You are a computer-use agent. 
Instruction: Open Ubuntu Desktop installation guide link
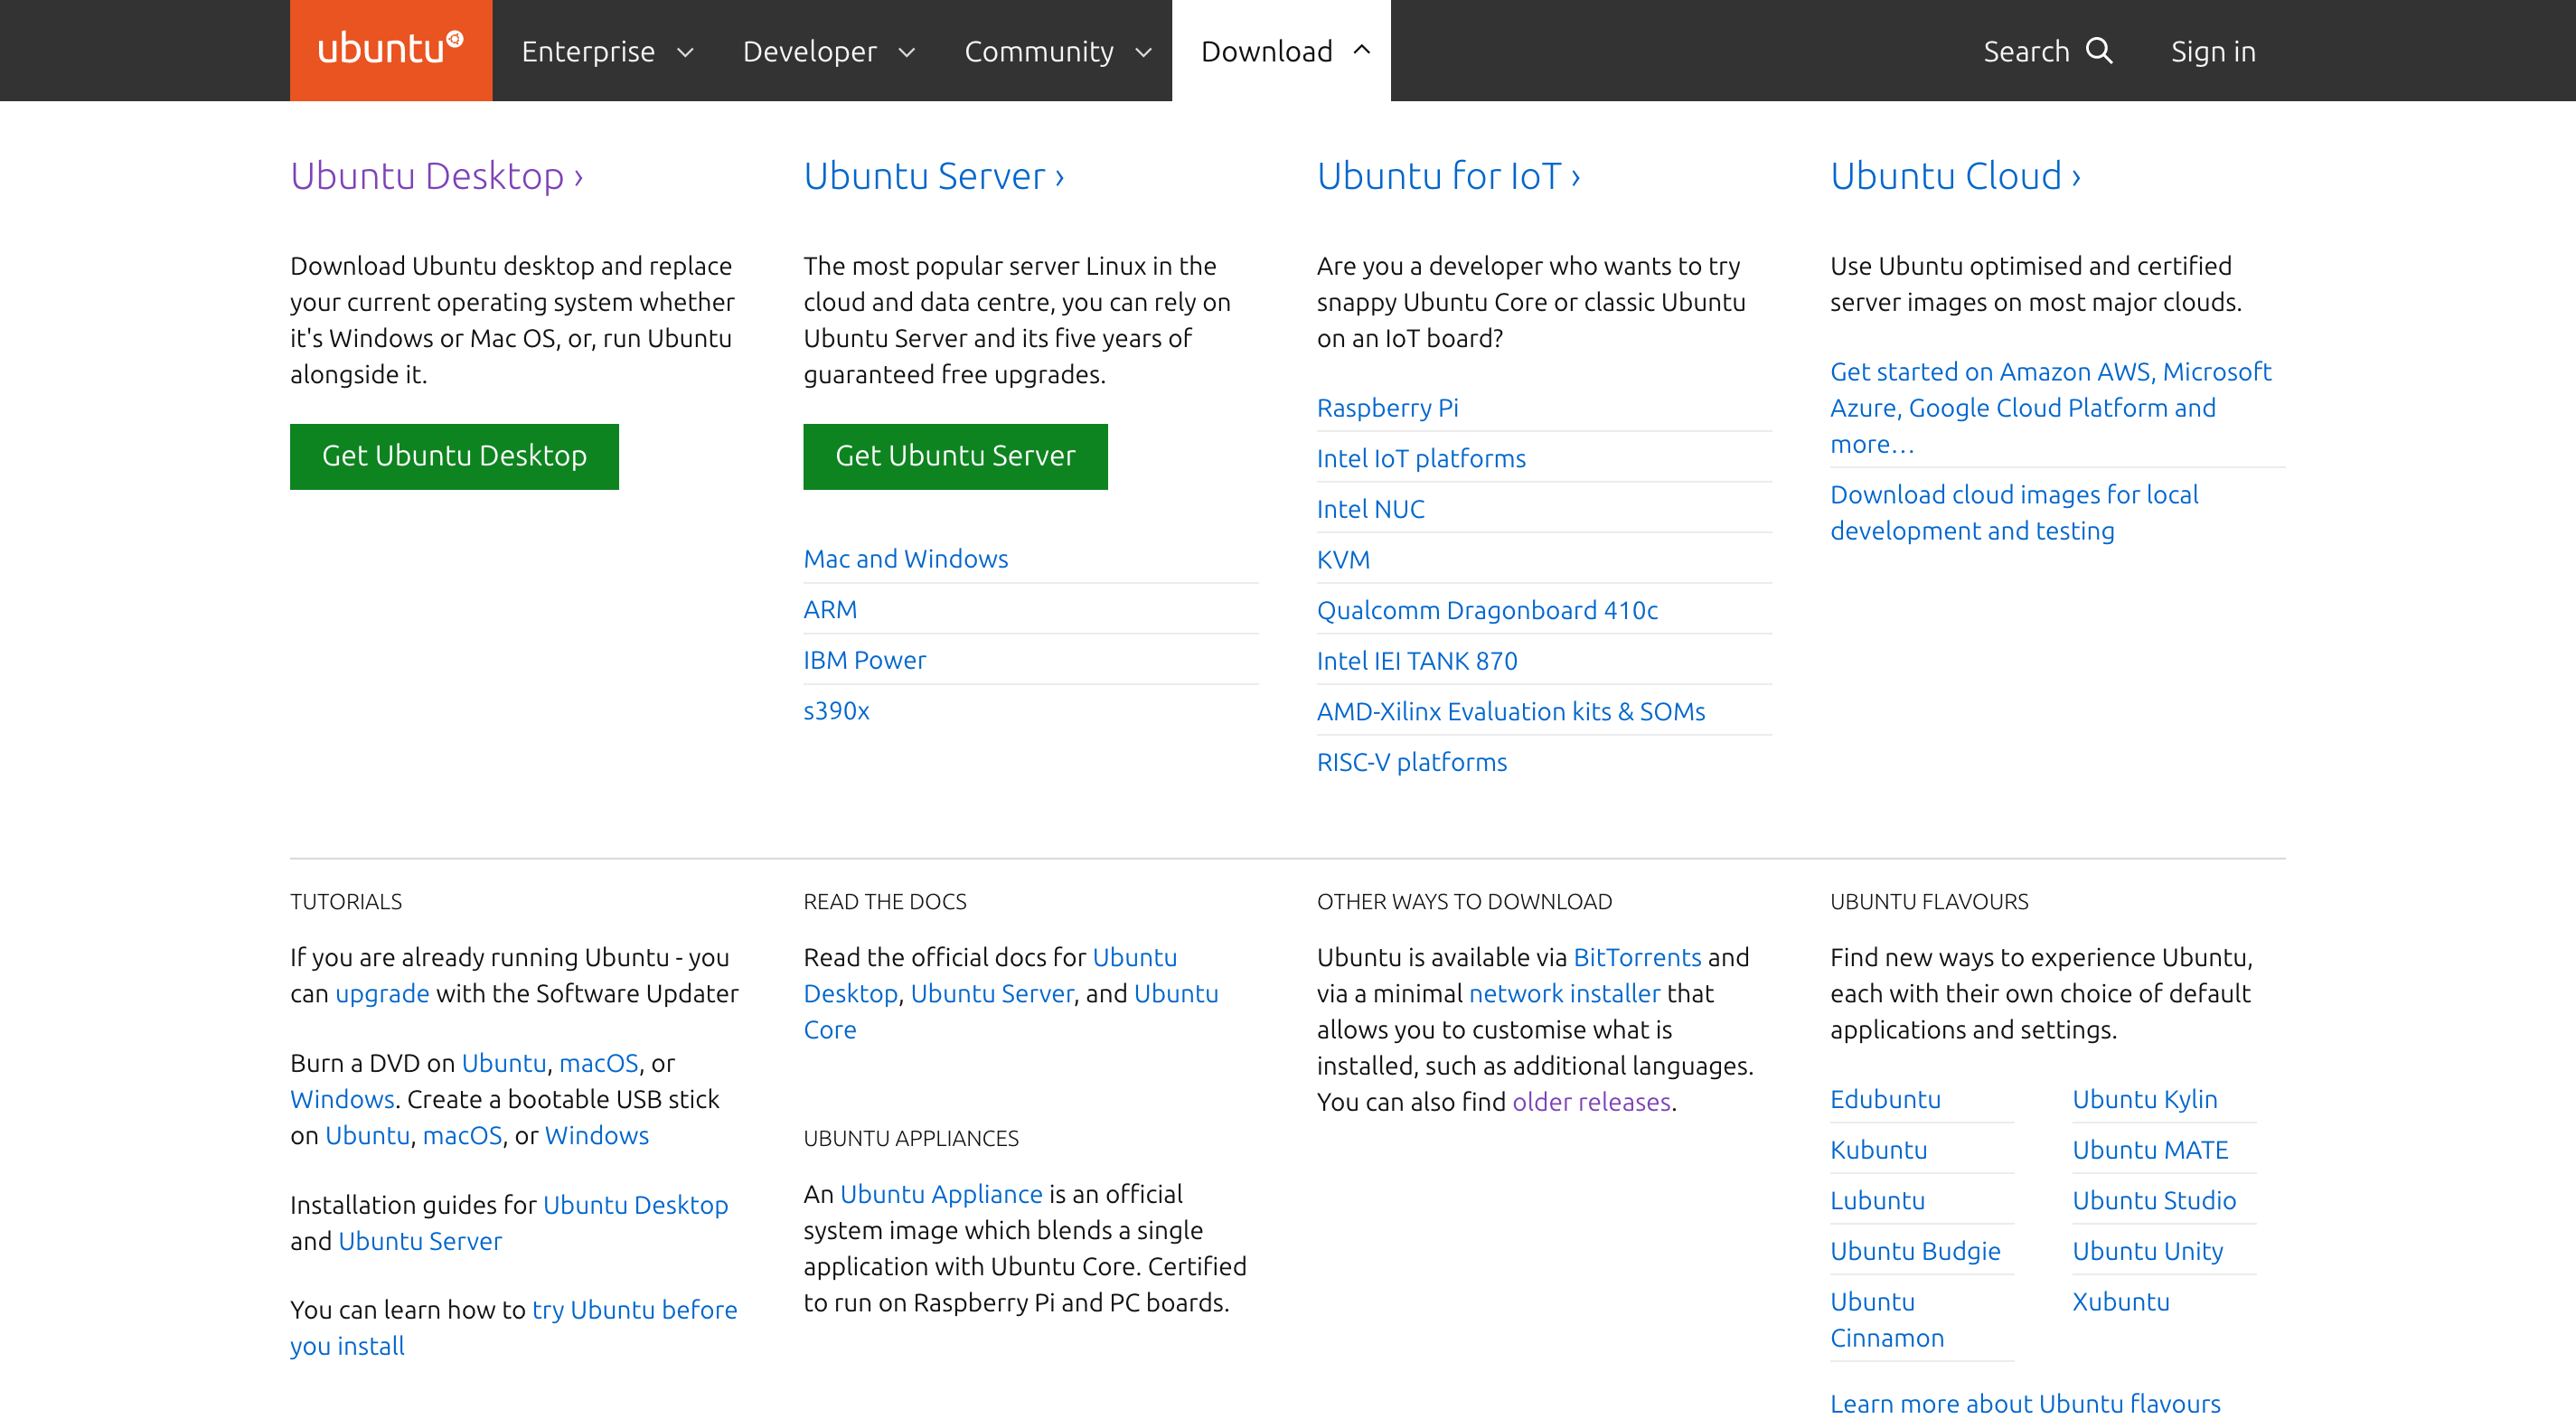[x=635, y=1205]
